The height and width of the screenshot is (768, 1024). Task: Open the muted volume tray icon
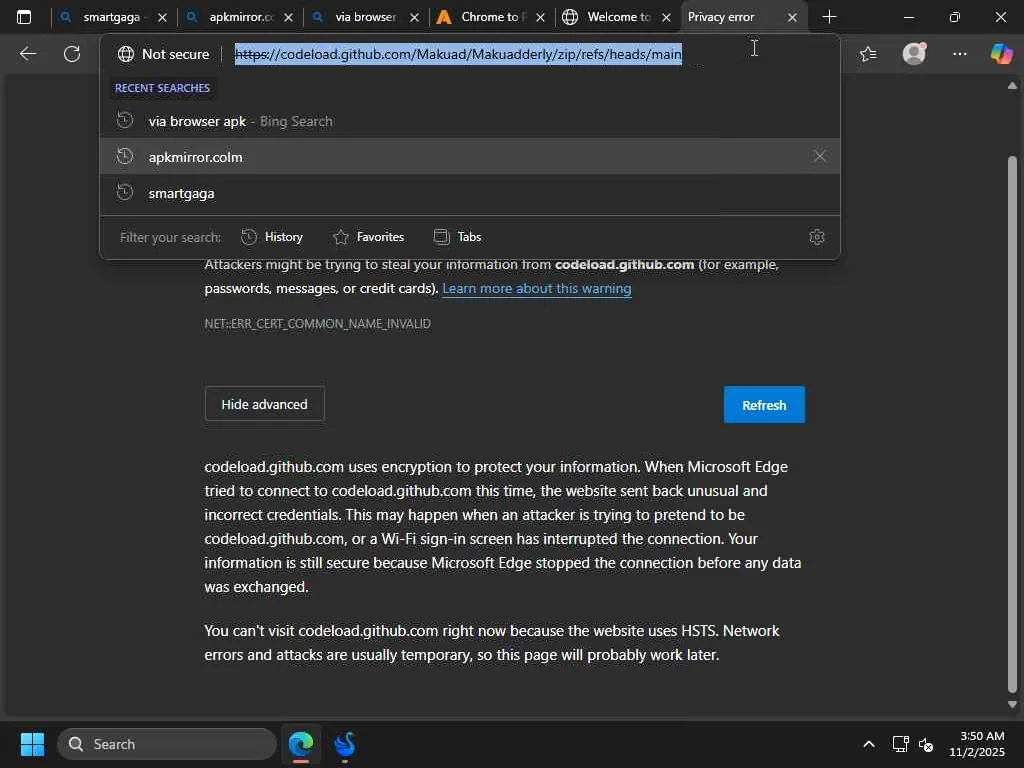pos(926,744)
